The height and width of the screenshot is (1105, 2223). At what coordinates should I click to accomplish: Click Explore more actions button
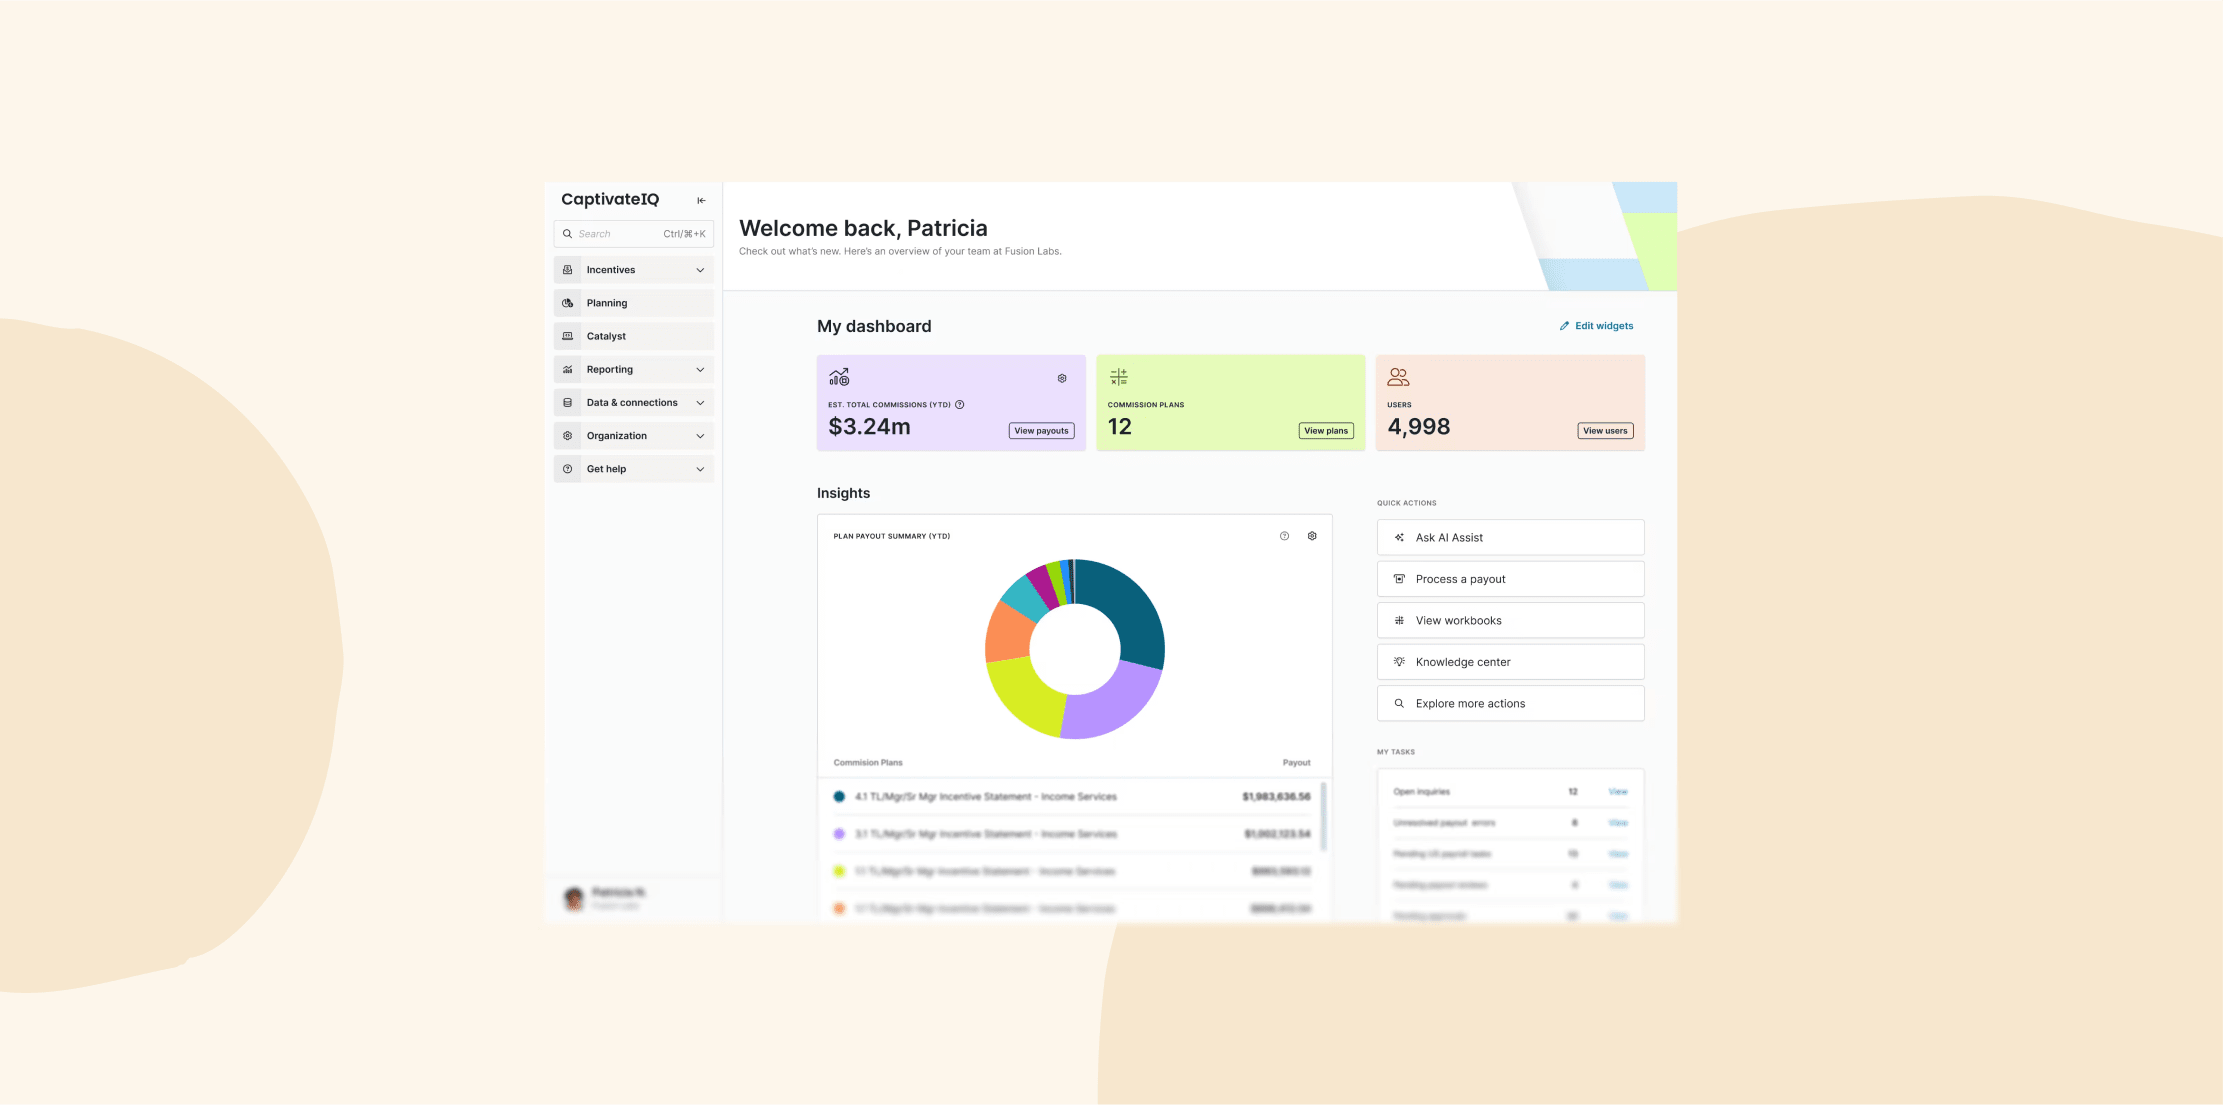click(1510, 704)
